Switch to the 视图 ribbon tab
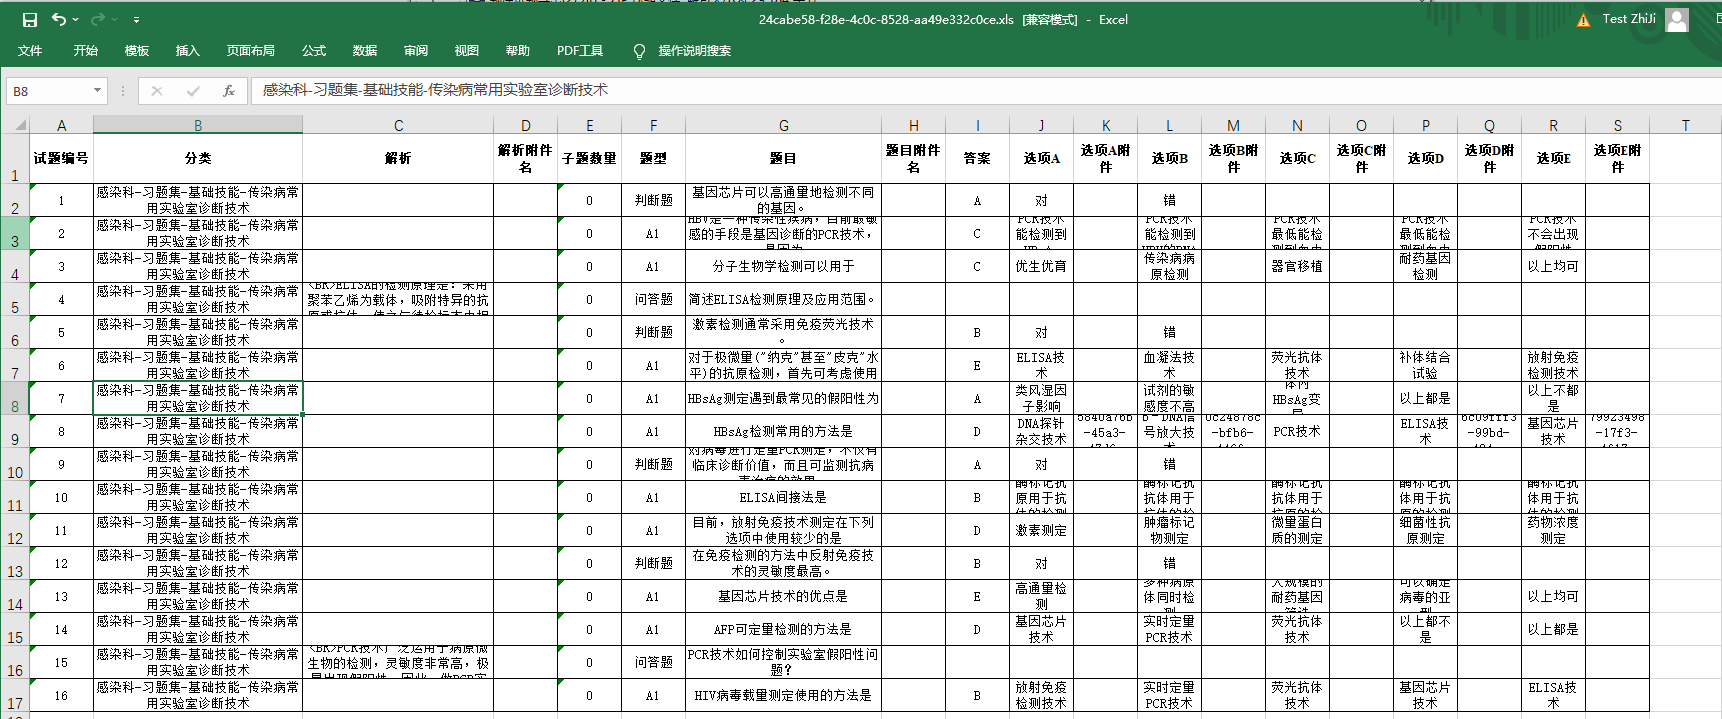The image size is (1722, 719). [467, 51]
